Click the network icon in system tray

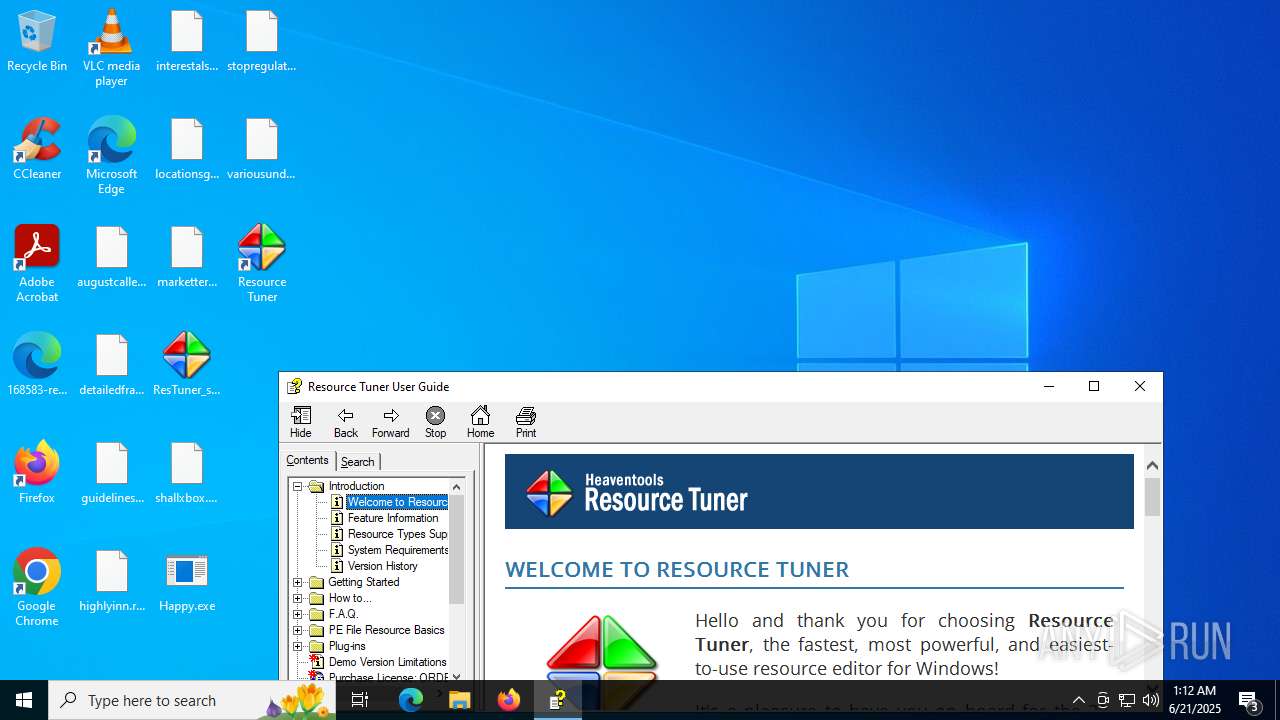1127,700
